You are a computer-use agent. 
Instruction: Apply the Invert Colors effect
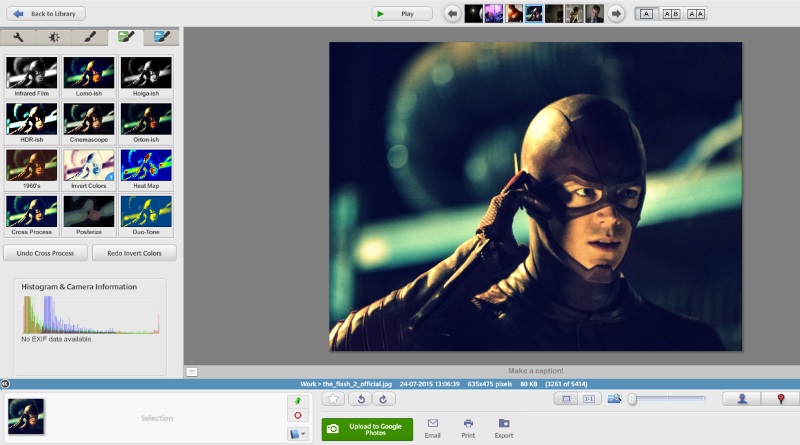89,169
